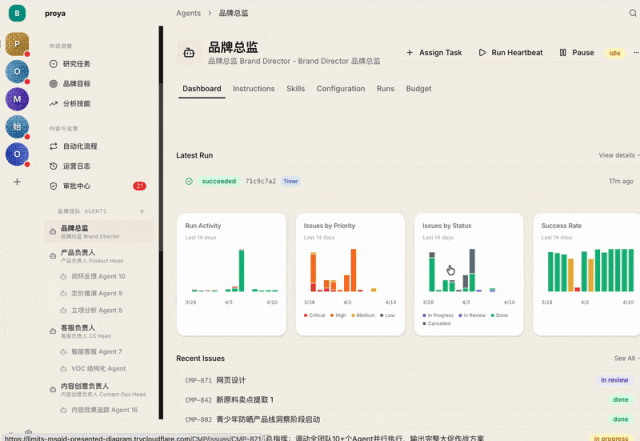Click the 分析技能 trend arrow icon
Image resolution: width=640 pixels, height=441 pixels.
click(x=53, y=104)
